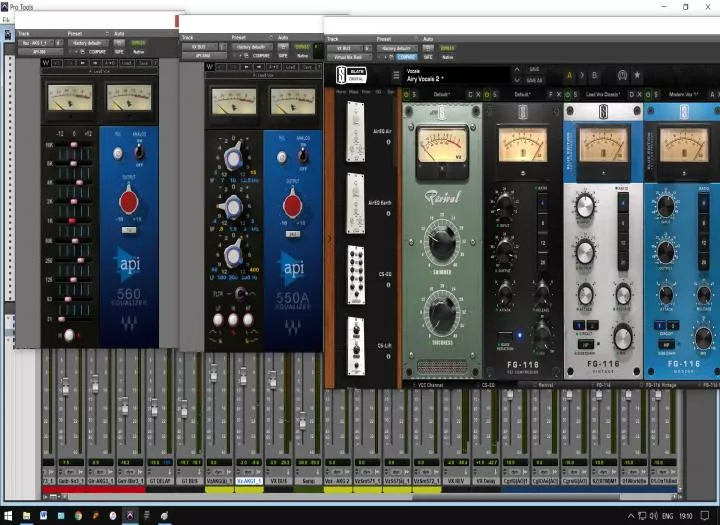
Task: Click undo arrow in API-560 Waves toolbar
Action: [57, 63]
